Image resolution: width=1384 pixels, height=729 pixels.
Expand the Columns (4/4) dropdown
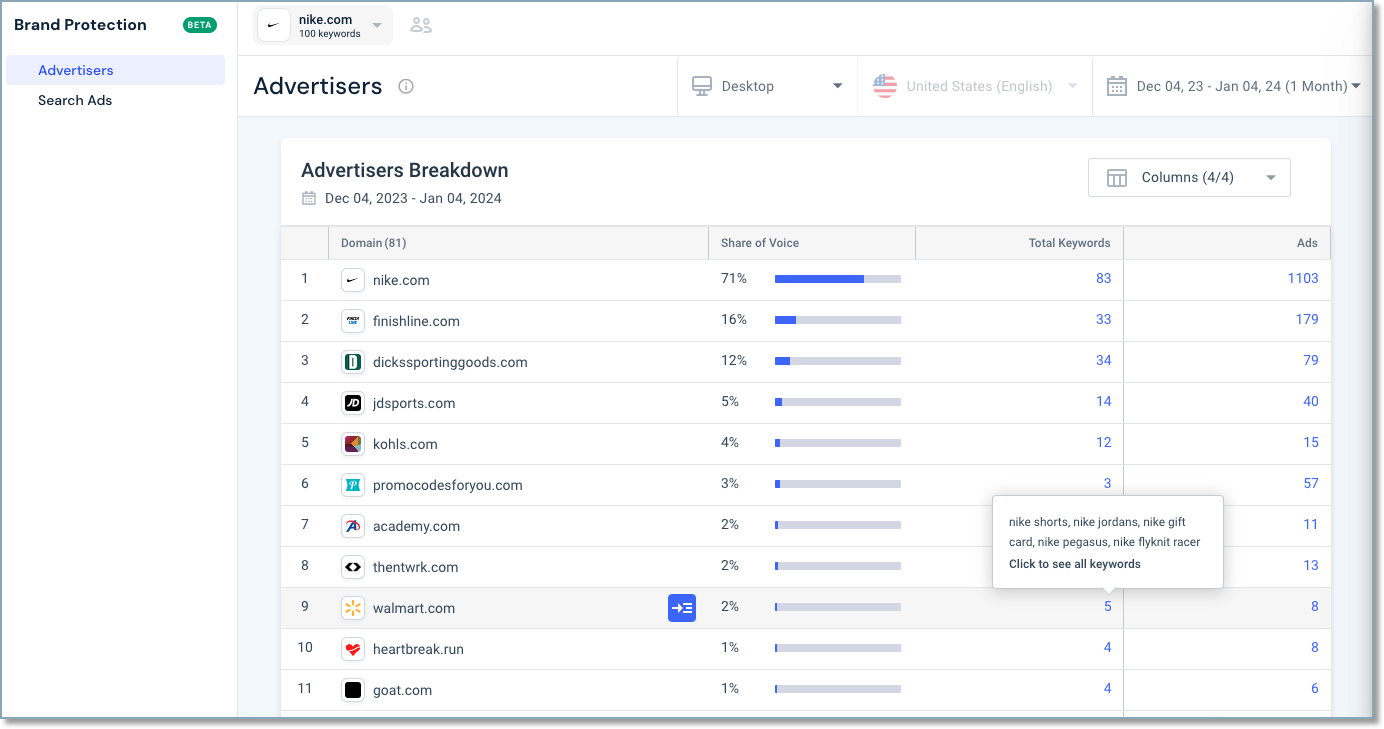1189,177
